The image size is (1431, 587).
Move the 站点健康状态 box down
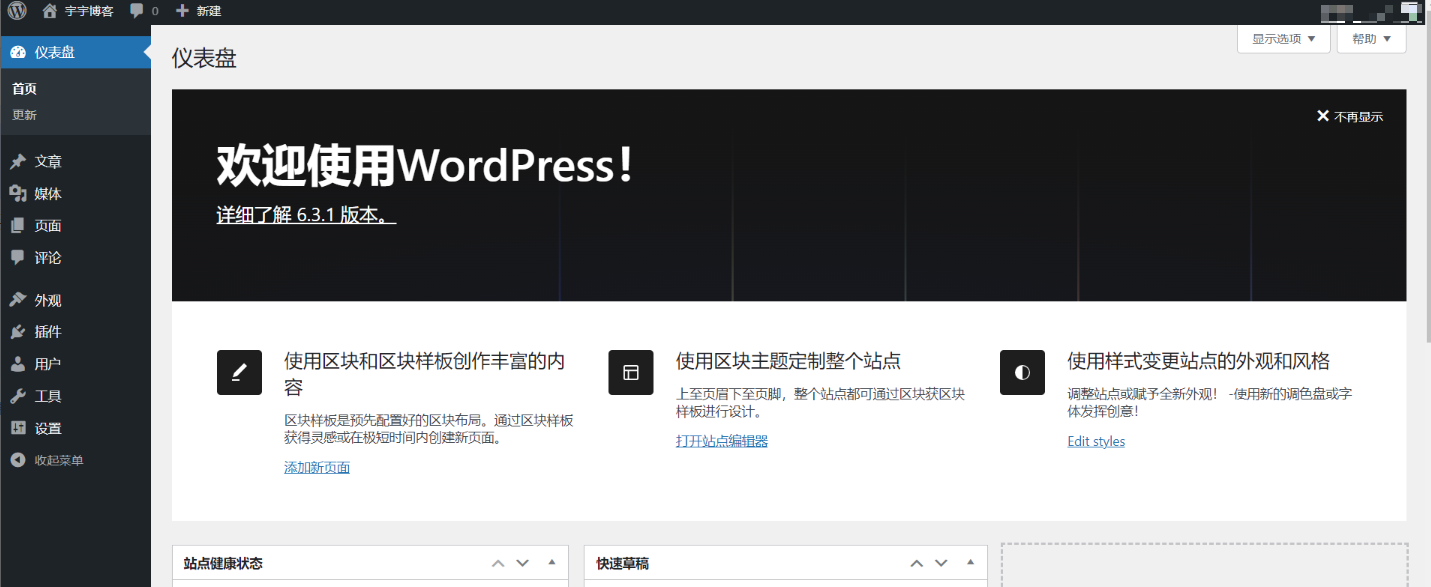pyautogui.click(x=522, y=563)
